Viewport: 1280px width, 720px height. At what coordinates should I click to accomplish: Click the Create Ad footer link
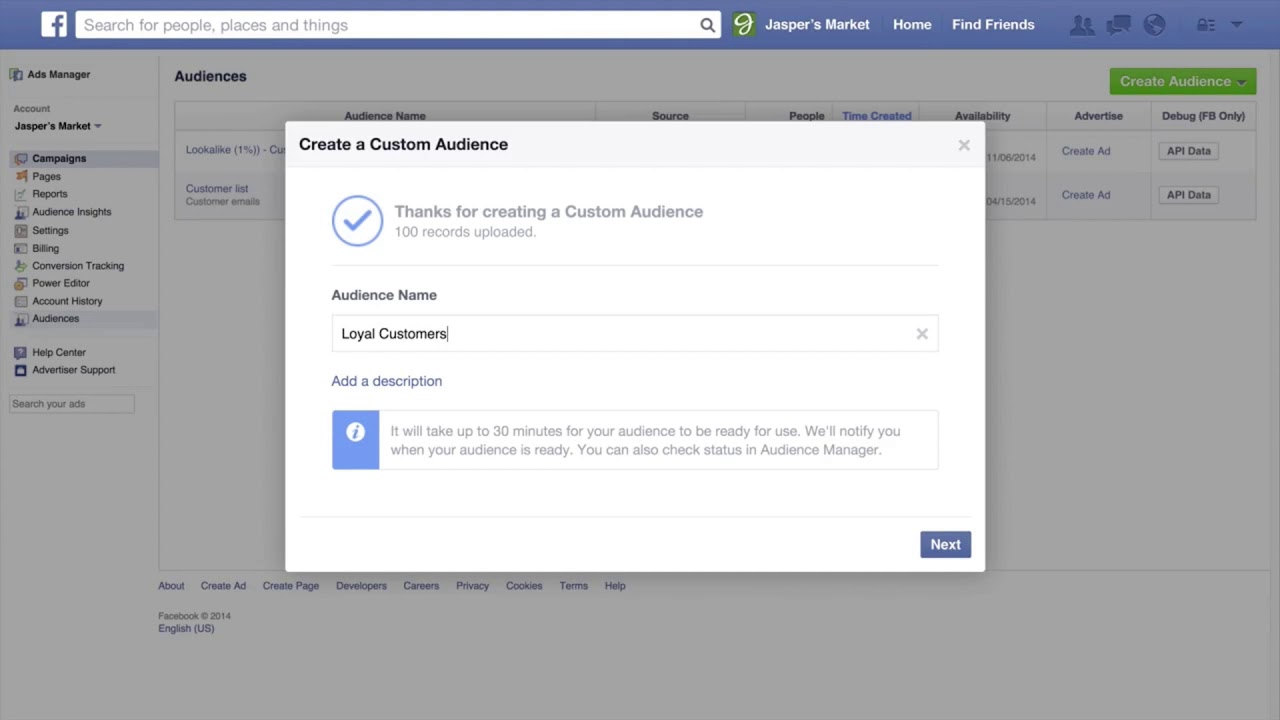pyautogui.click(x=223, y=586)
